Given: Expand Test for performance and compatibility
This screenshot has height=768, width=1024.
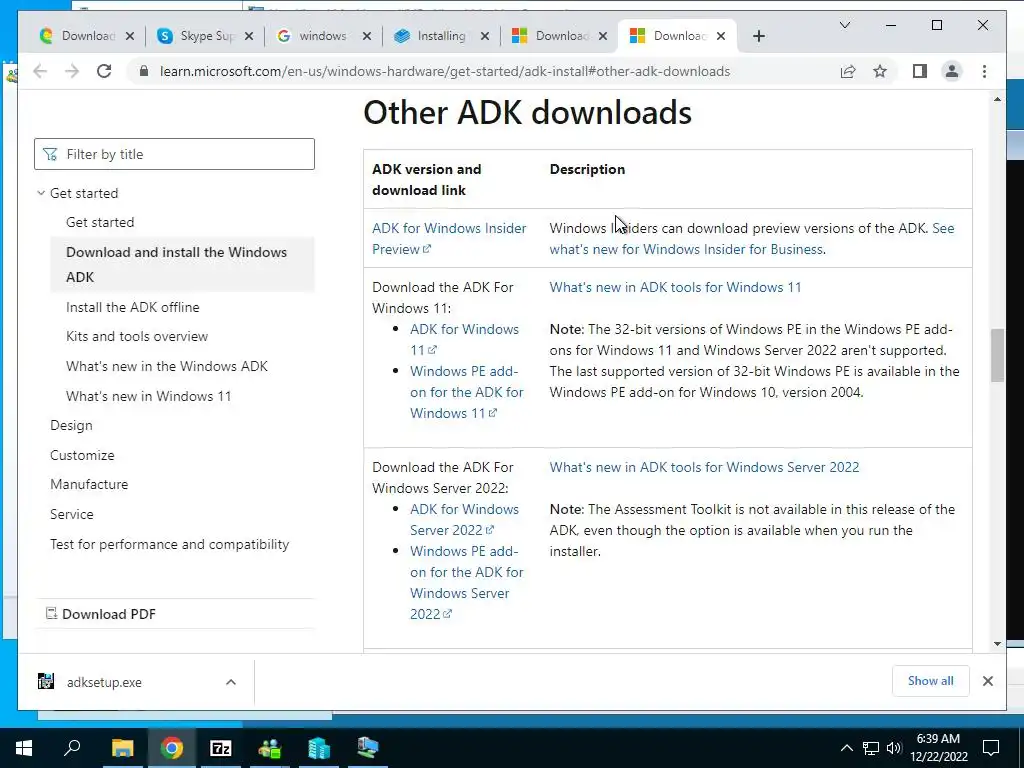Looking at the screenshot, I should coord(170,545).
